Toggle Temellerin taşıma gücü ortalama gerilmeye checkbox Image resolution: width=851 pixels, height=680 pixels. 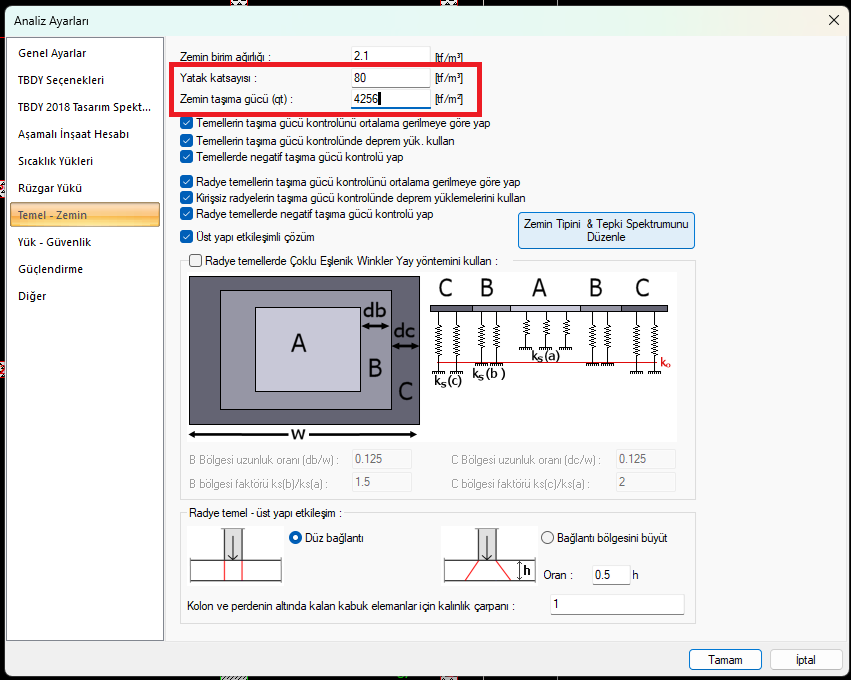(186, 123)
